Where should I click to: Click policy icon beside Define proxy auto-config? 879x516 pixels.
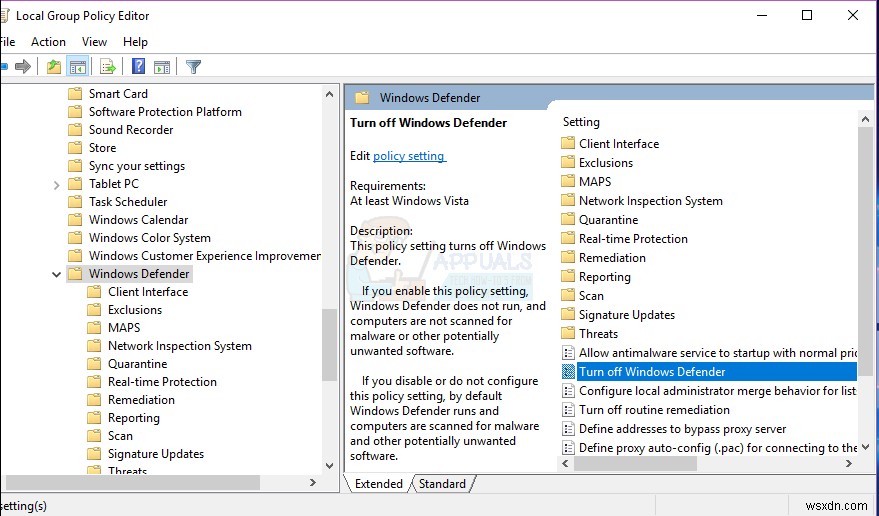coord(568,448)
